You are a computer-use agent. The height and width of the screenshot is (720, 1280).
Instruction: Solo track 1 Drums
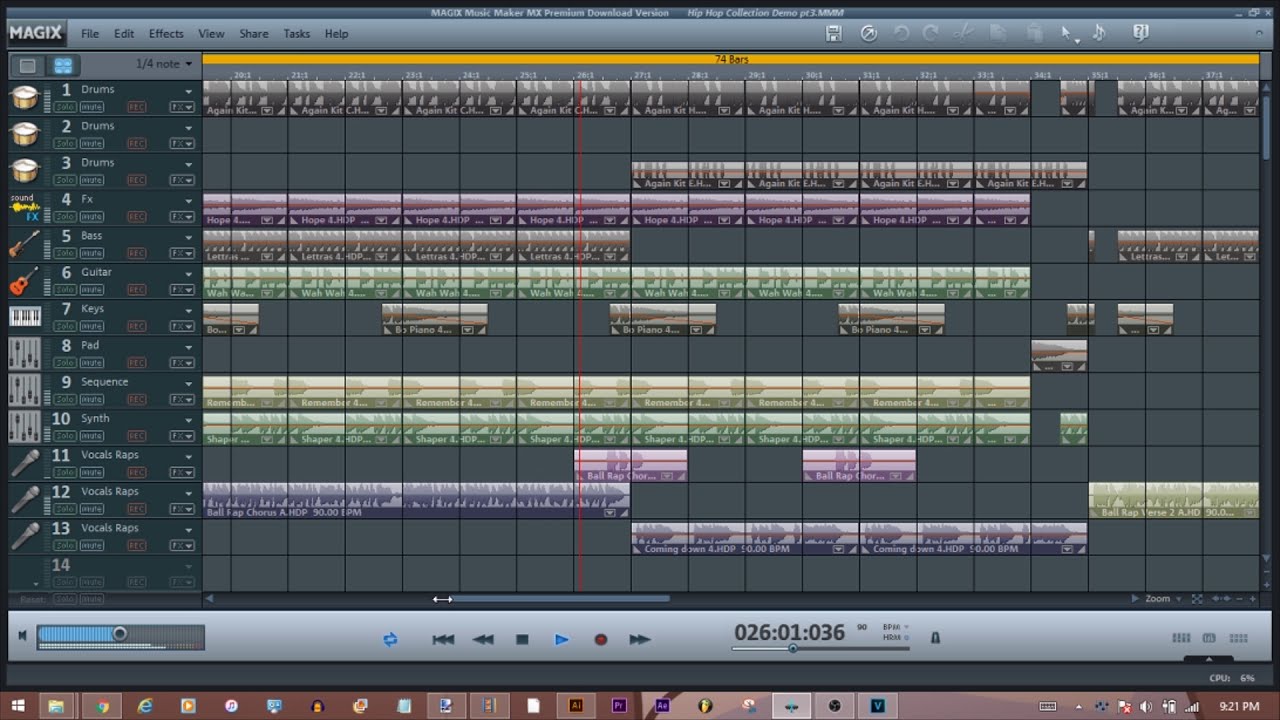65,107
